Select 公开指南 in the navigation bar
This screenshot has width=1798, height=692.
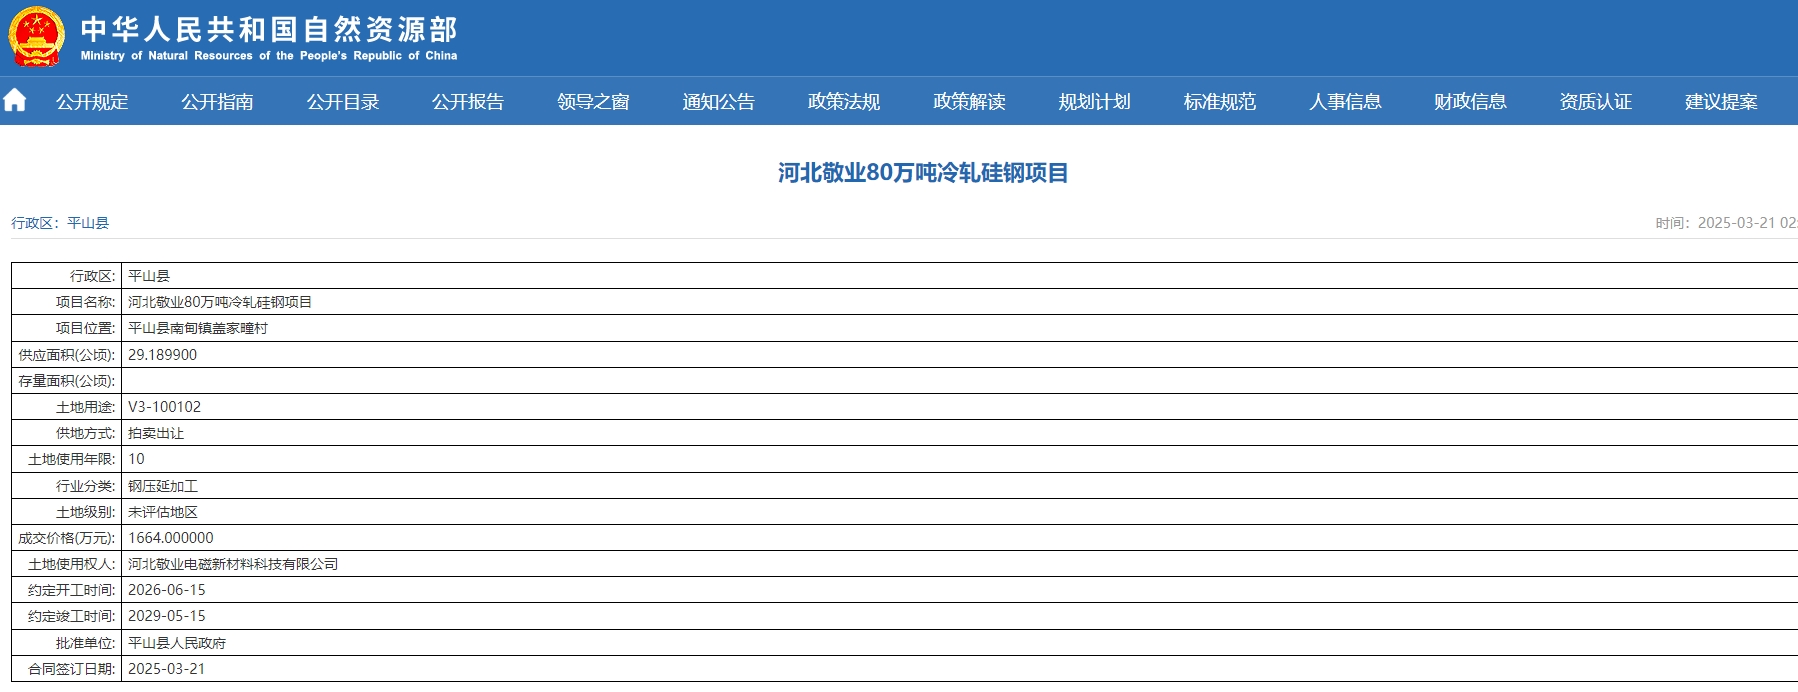217,102
